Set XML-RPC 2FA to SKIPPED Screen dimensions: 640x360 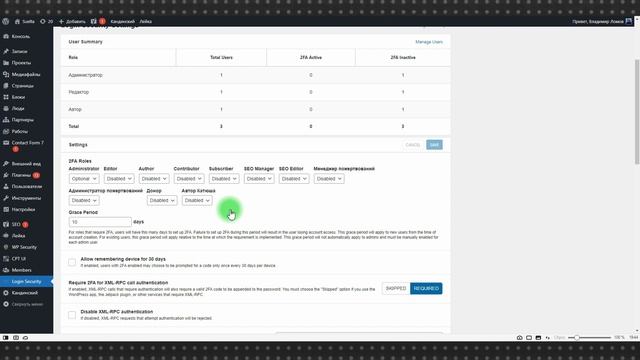click(396, 289)
